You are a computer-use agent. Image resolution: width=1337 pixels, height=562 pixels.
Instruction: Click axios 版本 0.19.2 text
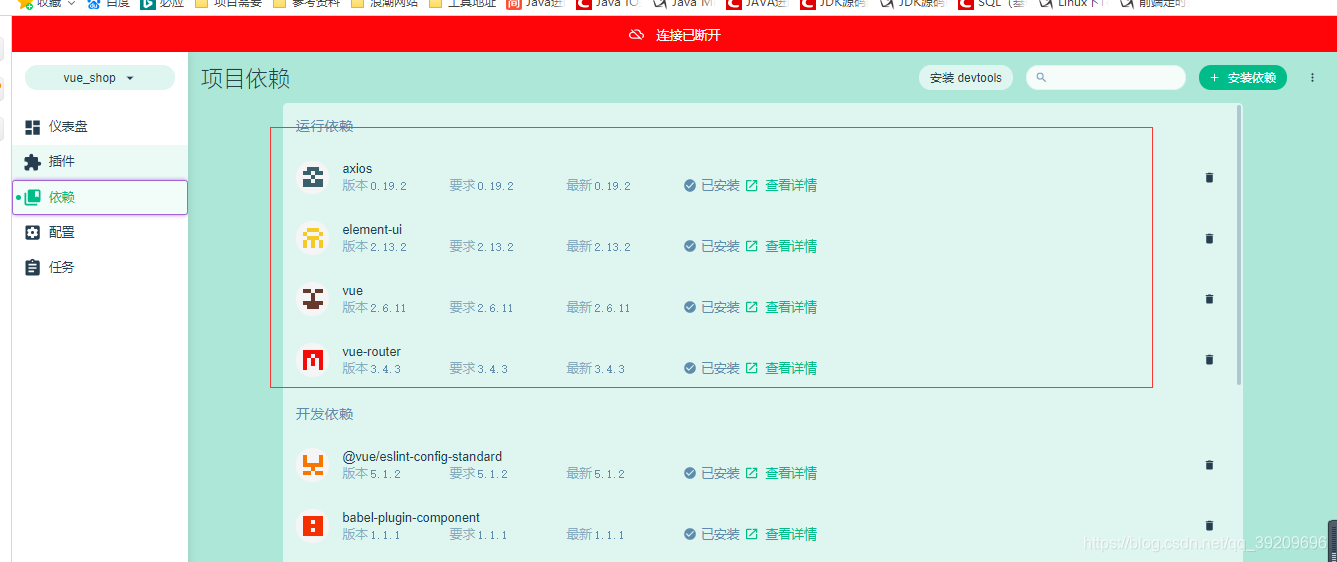pyautogui.click(x=374, y=186)
